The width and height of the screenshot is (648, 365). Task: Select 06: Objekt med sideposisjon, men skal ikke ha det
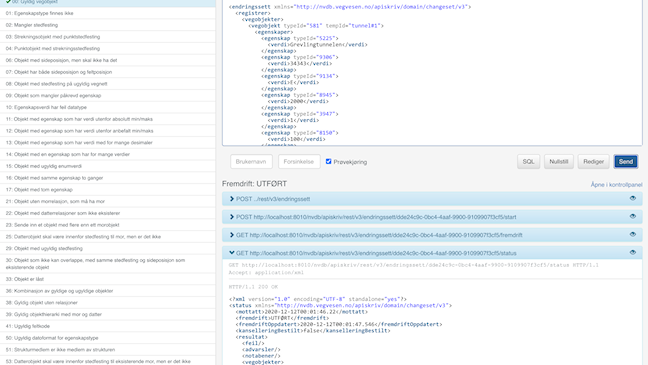[x=107, y=60]
